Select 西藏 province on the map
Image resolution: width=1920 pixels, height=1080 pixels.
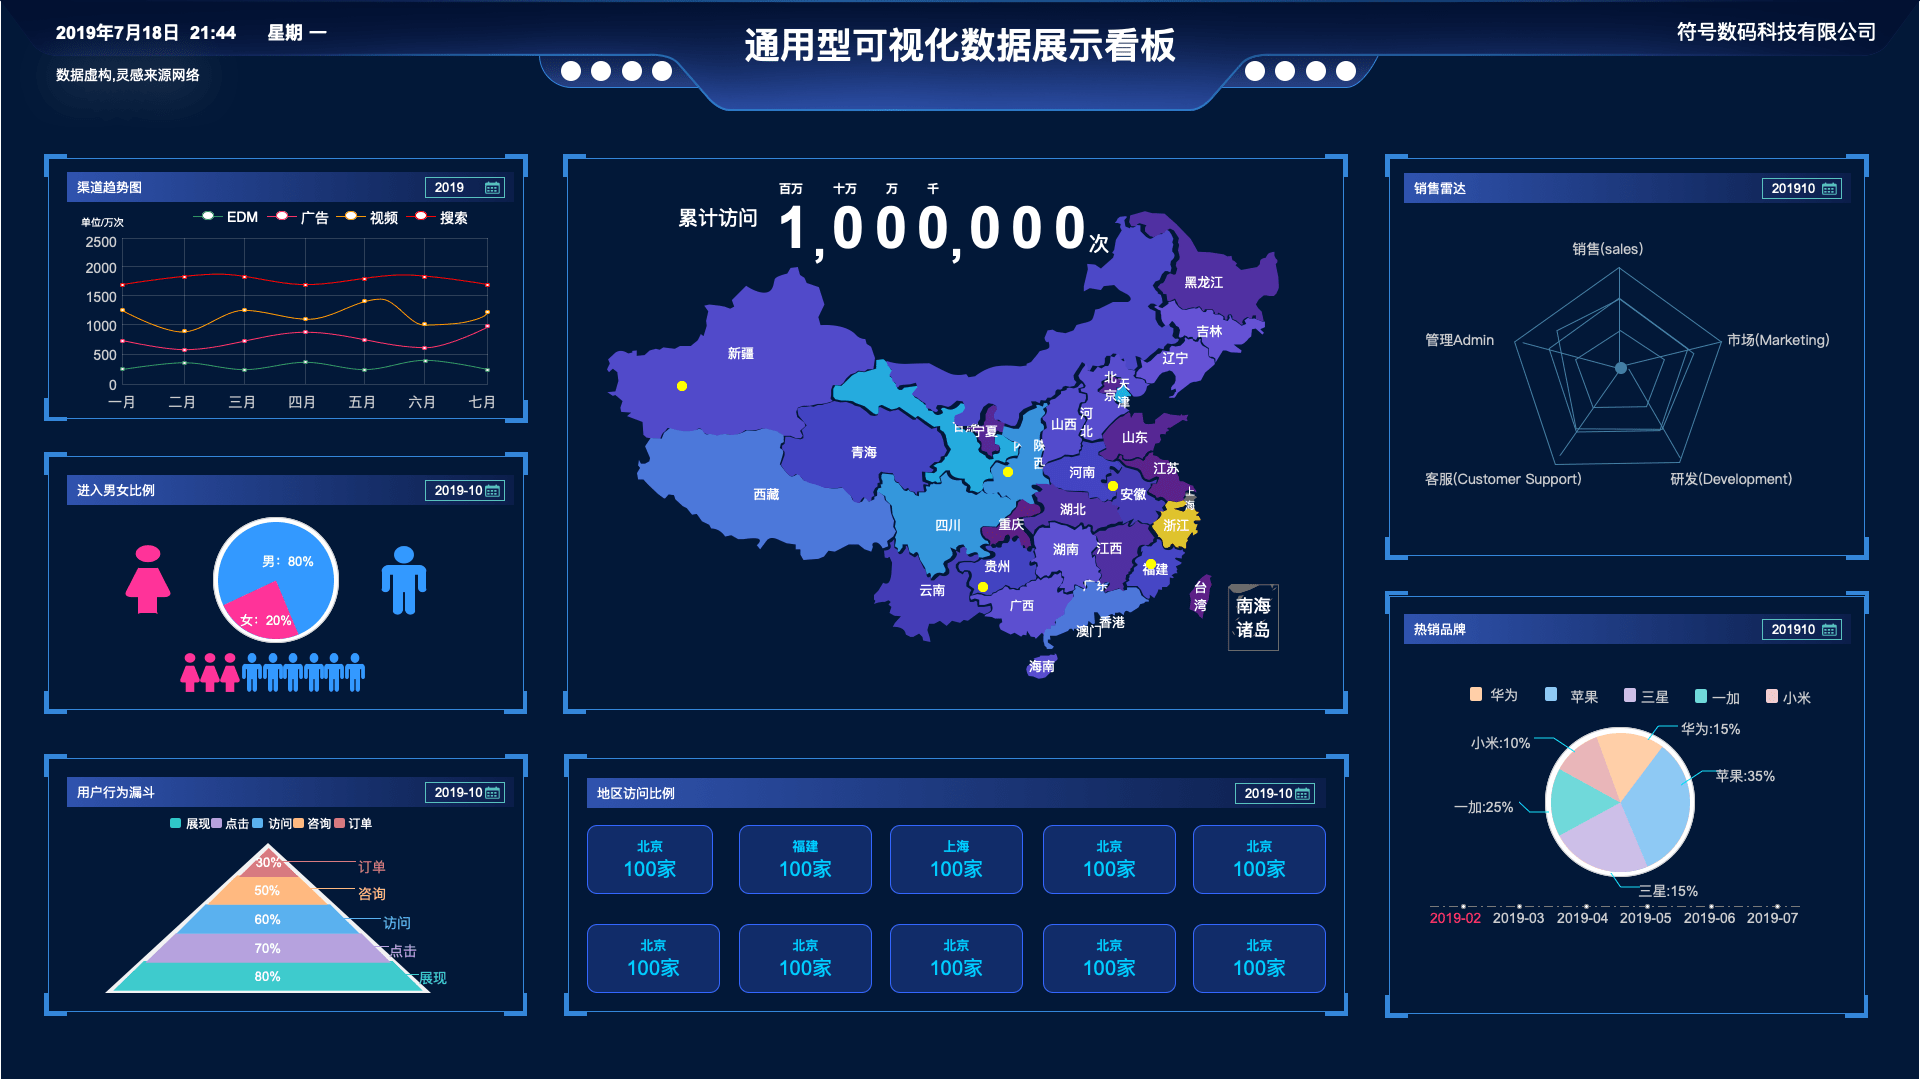tap(766, 494)
